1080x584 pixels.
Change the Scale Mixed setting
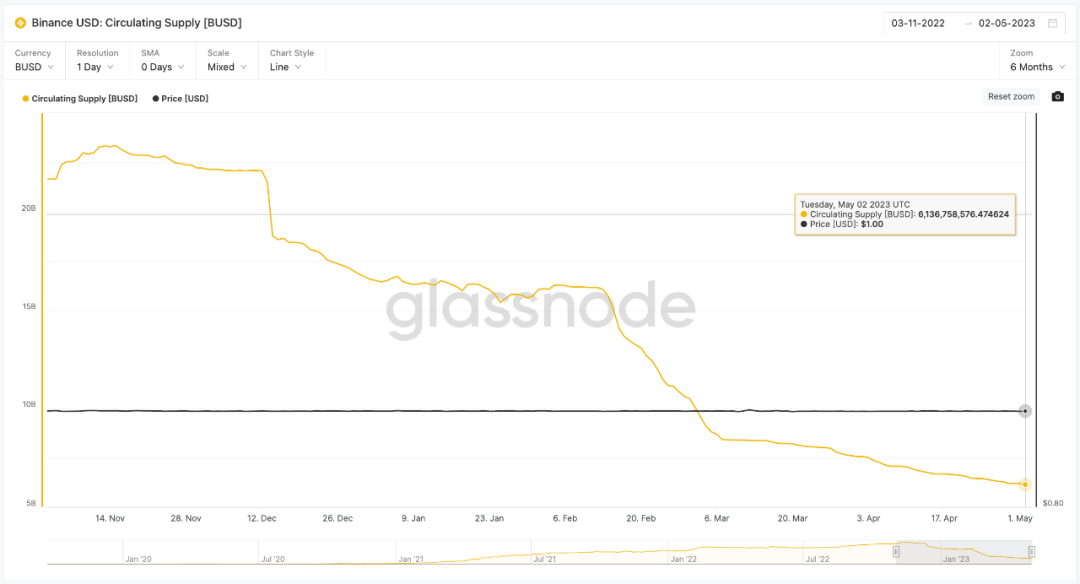(227, 67)
